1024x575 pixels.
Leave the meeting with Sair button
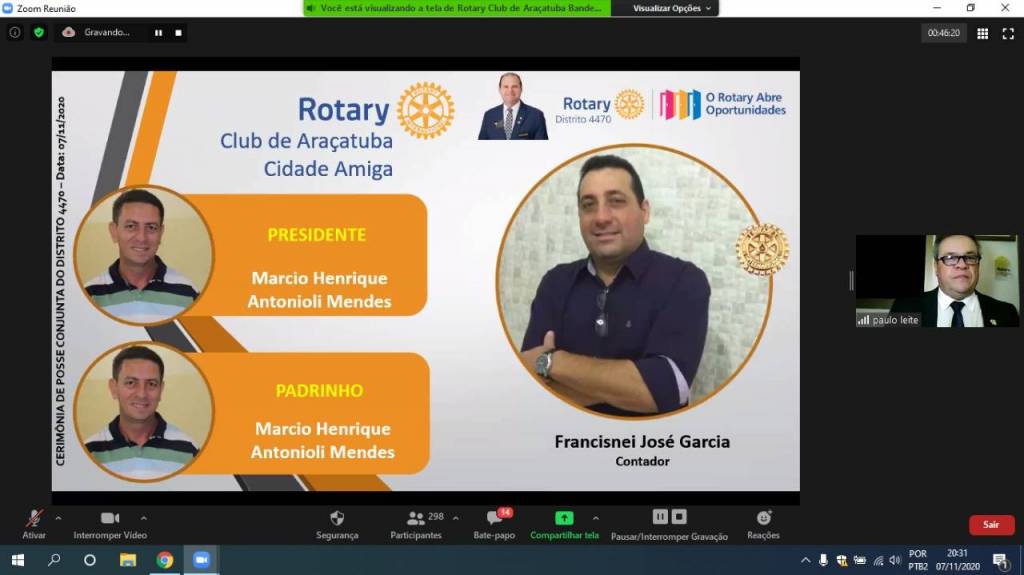pos(990,525)
